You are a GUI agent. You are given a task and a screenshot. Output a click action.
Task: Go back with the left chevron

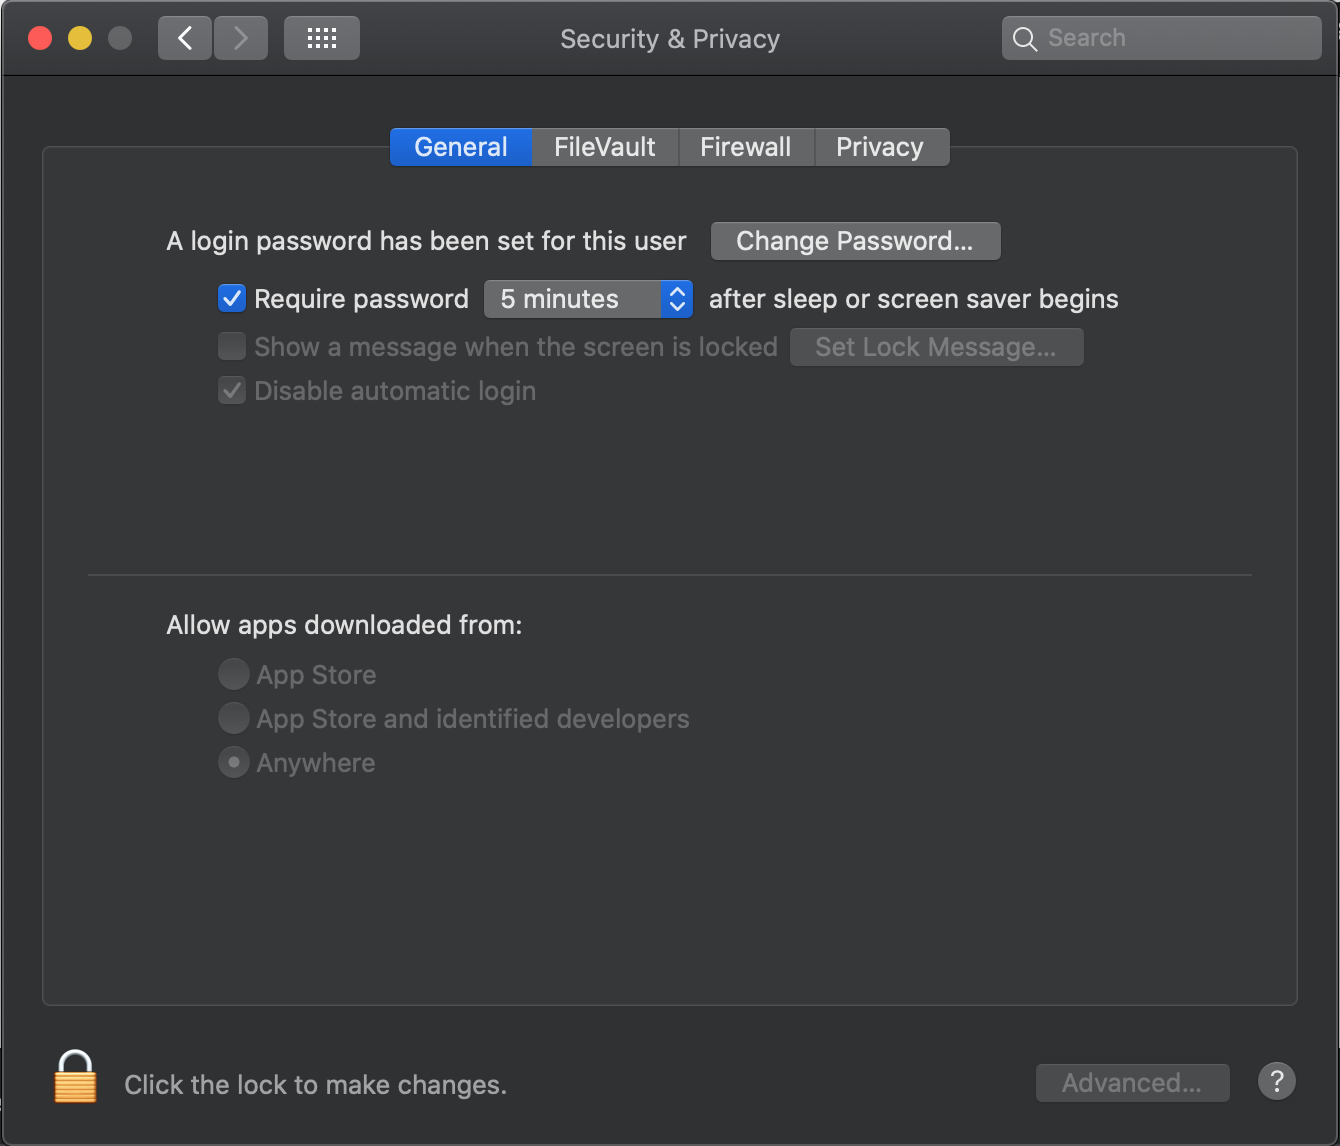pos(185,38)
